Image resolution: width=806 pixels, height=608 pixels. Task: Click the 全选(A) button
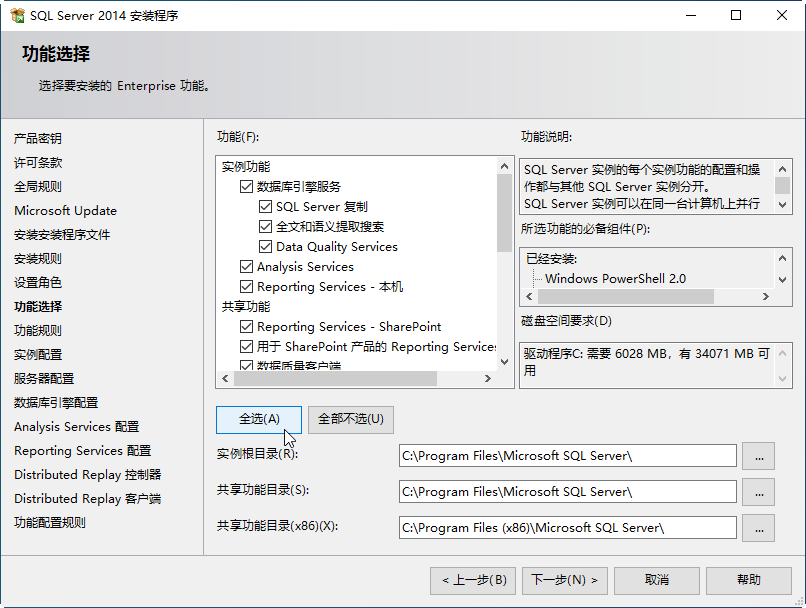[x=259, y=419]
